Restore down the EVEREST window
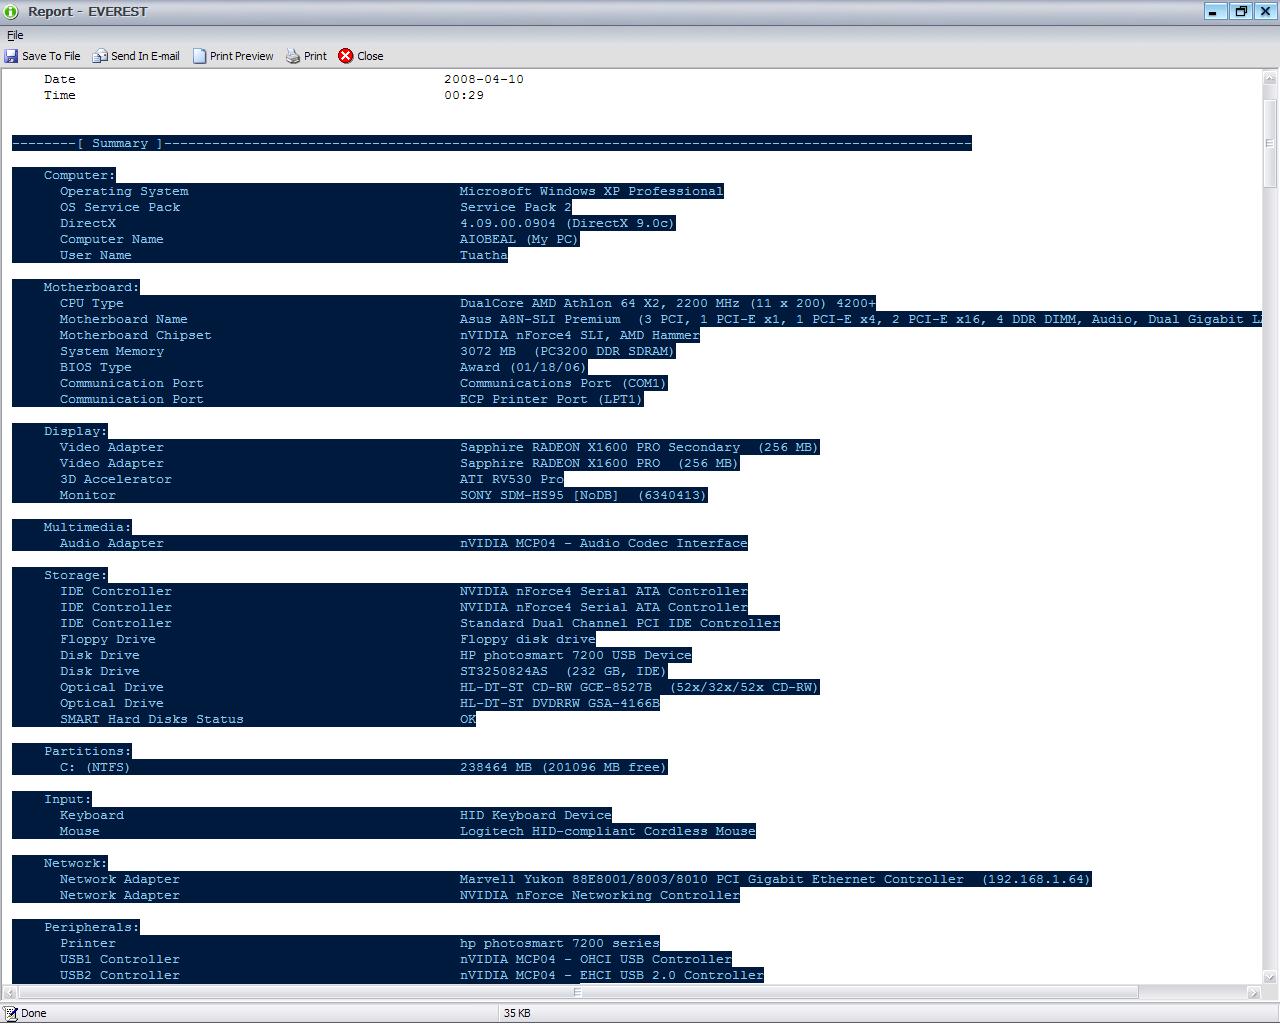Screen dimensions: 1280x1024 [1241, 12]
